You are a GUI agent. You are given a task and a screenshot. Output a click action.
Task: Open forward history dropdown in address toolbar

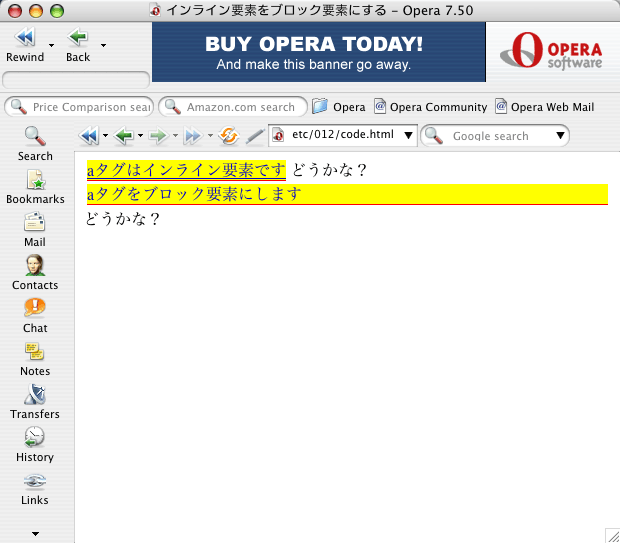tap(176, 136)
